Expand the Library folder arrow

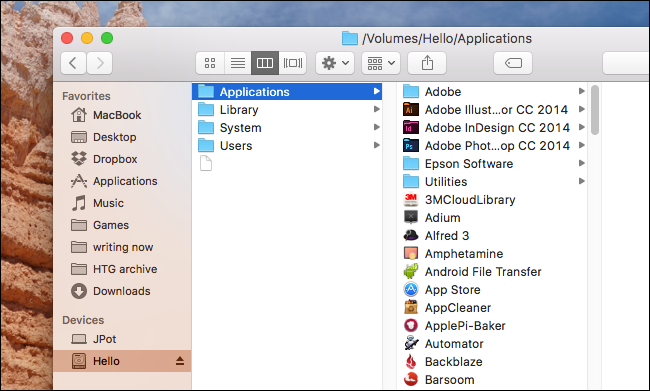[x=376, y=109]
